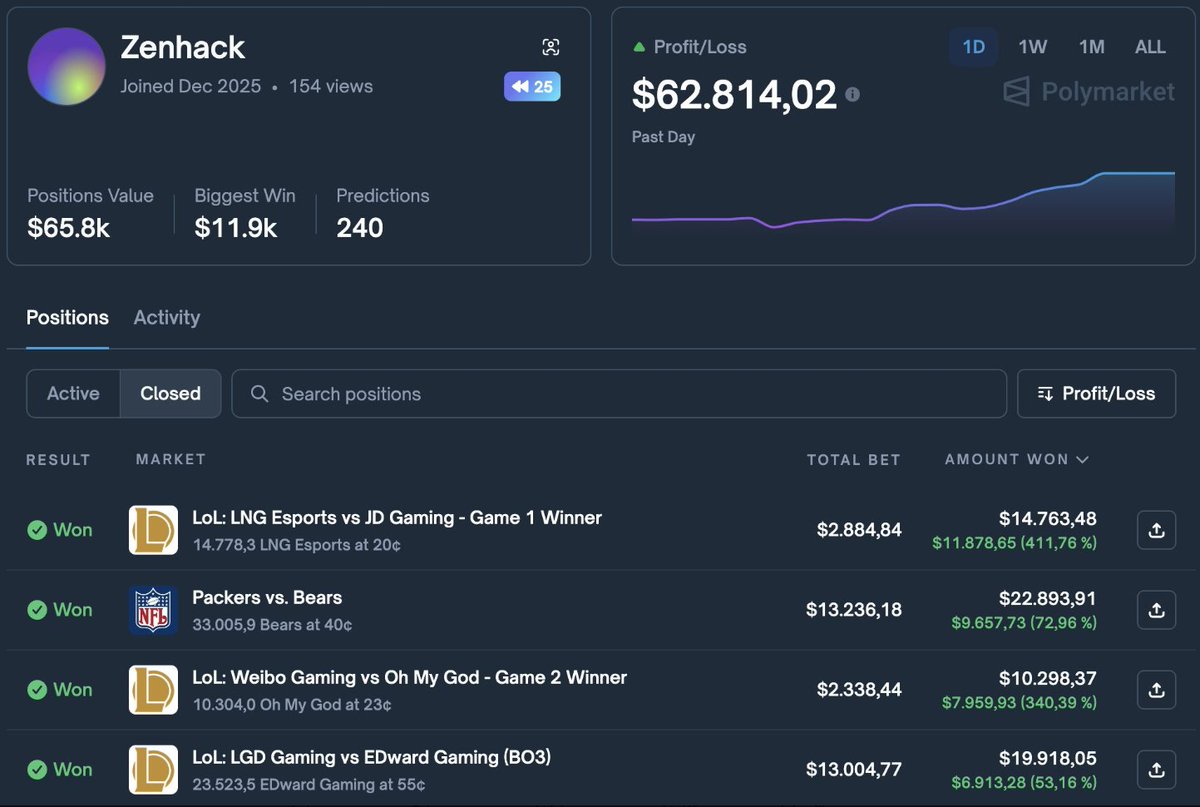Show Active positions
Viewport: 1200px width, 807px height.
coord(73,393)
